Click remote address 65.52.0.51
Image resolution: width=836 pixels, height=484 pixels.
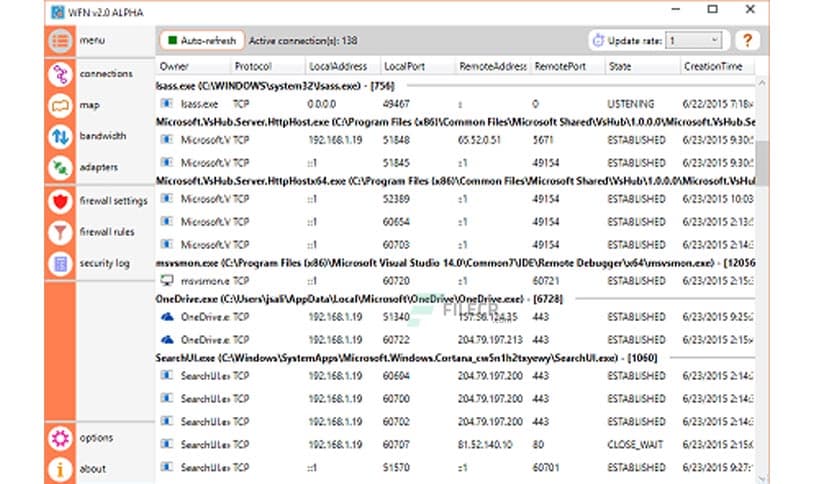click(x=479, y=140)
